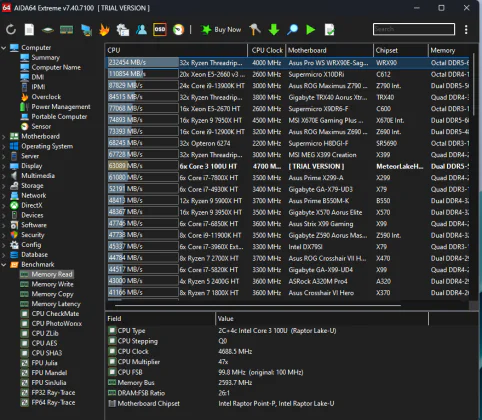
Task: Launch the Disk Benchmark icon
Action: 48,30
